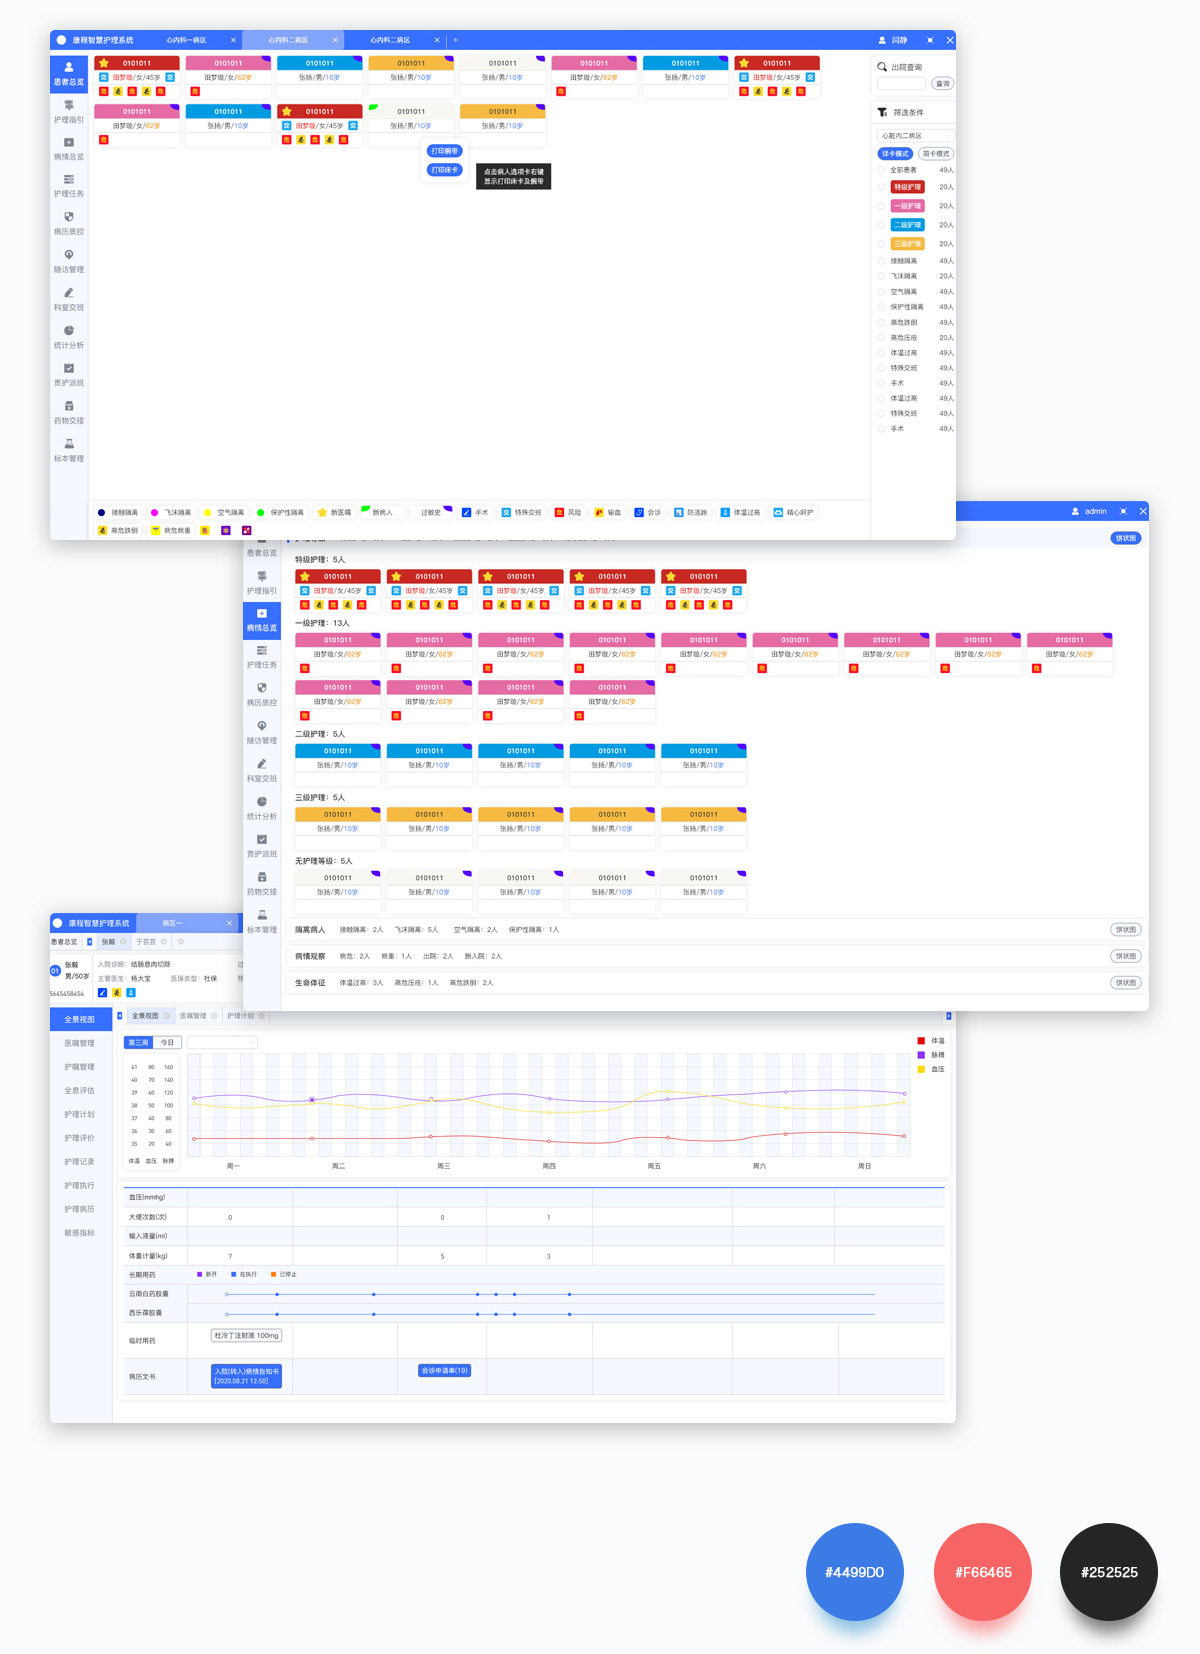Switch to the 心内科一病区 tab
Screen dimensions: 1200x1654
point(187,40)
